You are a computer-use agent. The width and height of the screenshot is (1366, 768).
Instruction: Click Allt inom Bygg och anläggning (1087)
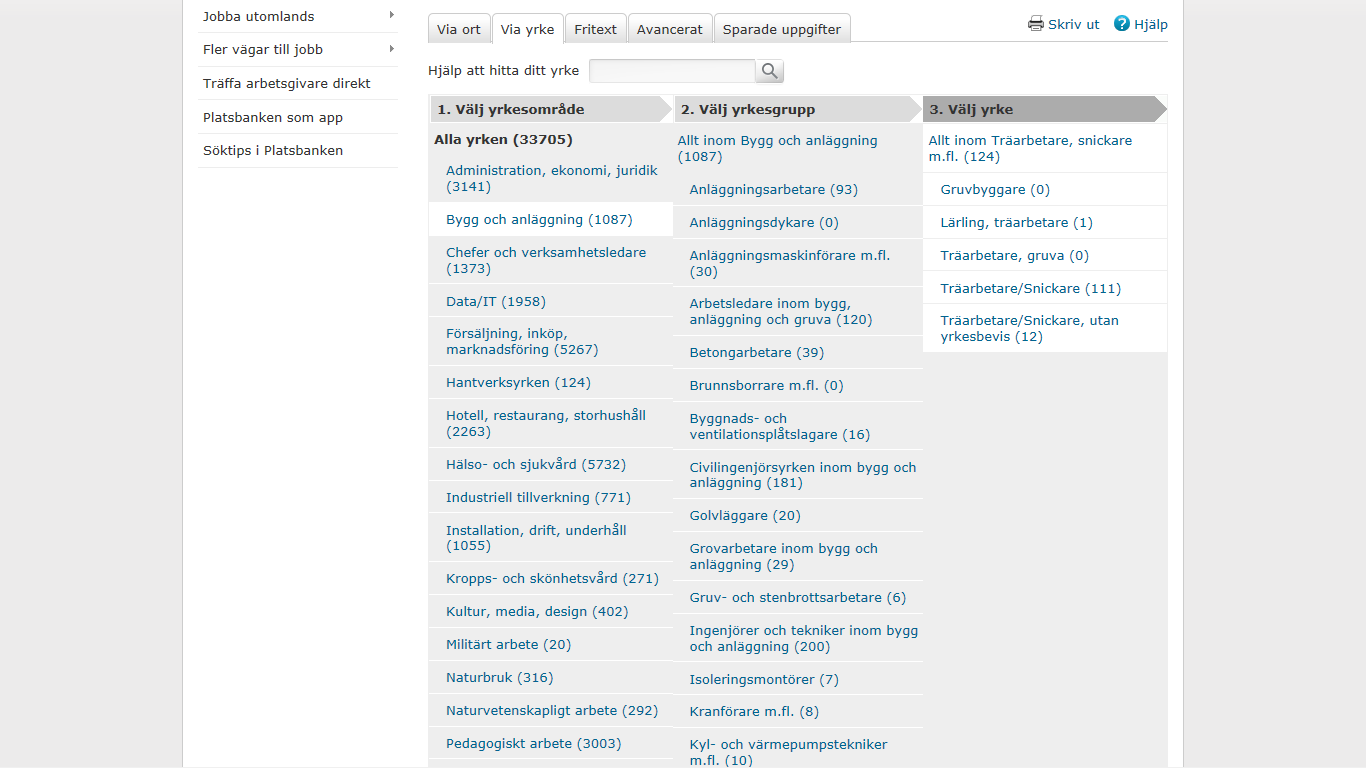click(x=777, y=148)
